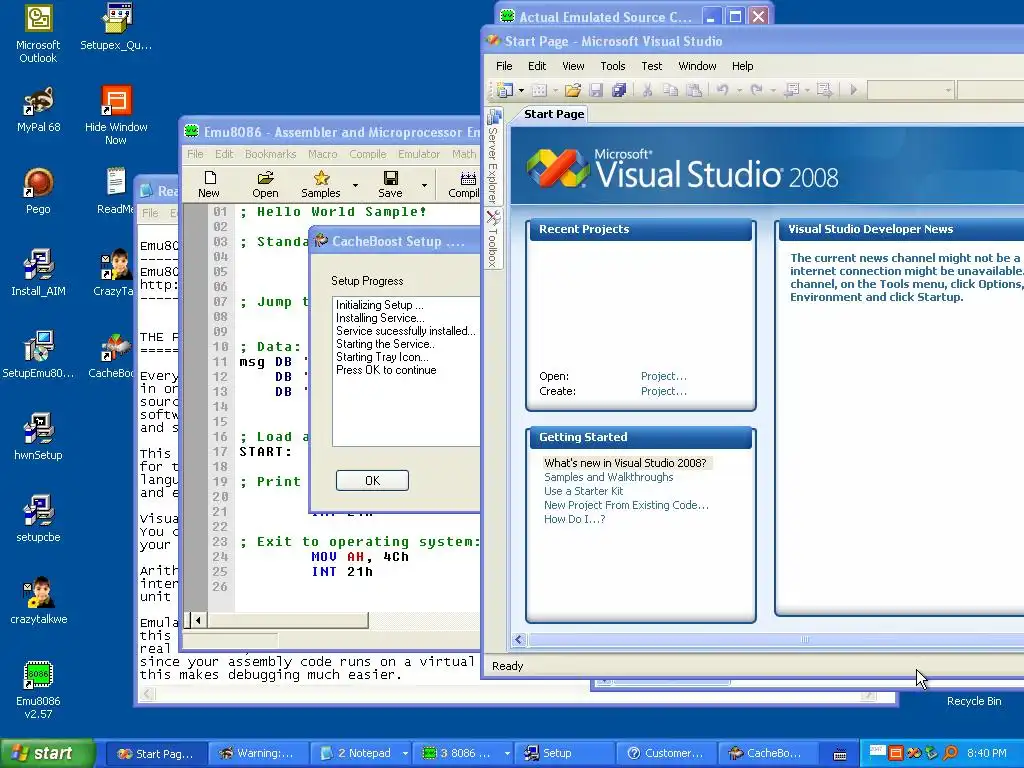Click the Paste icon in Visual Studio toolbar
The height and width of the screenshot is (768, 1024).
tap(694, 89)
